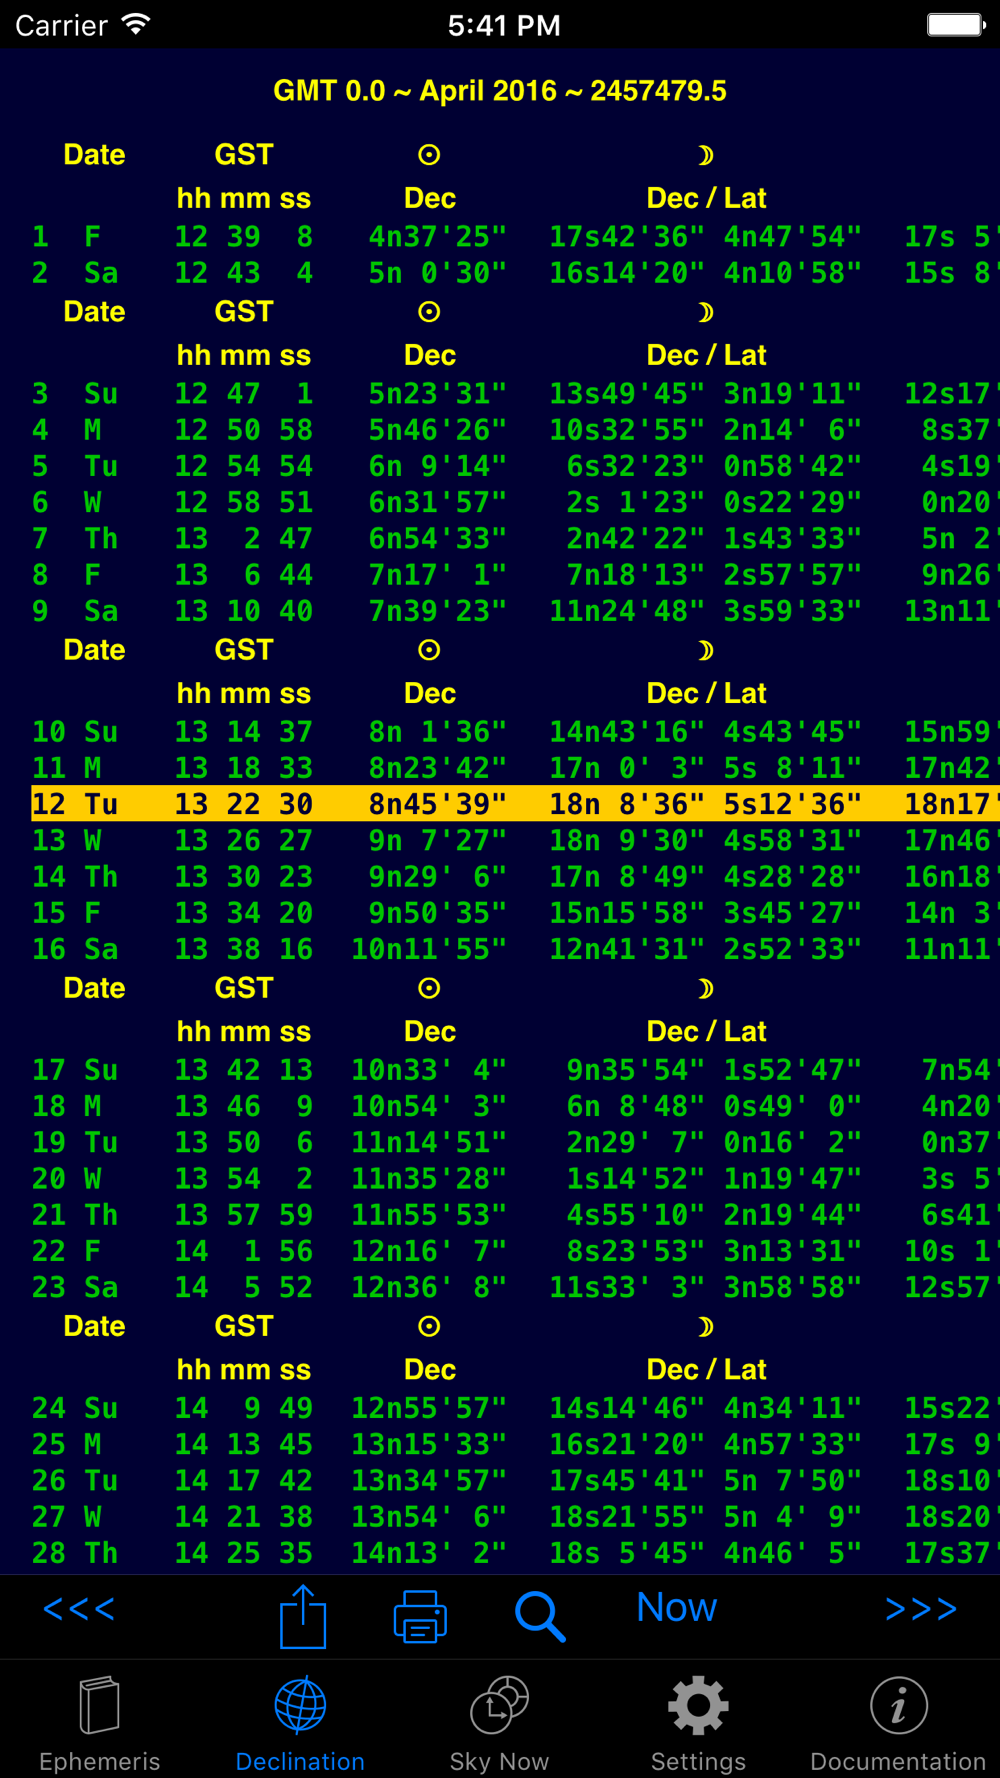Tap row 17 Su date cell
This screenshot has width=1000, height=1778.
[x=75, y=1070]
